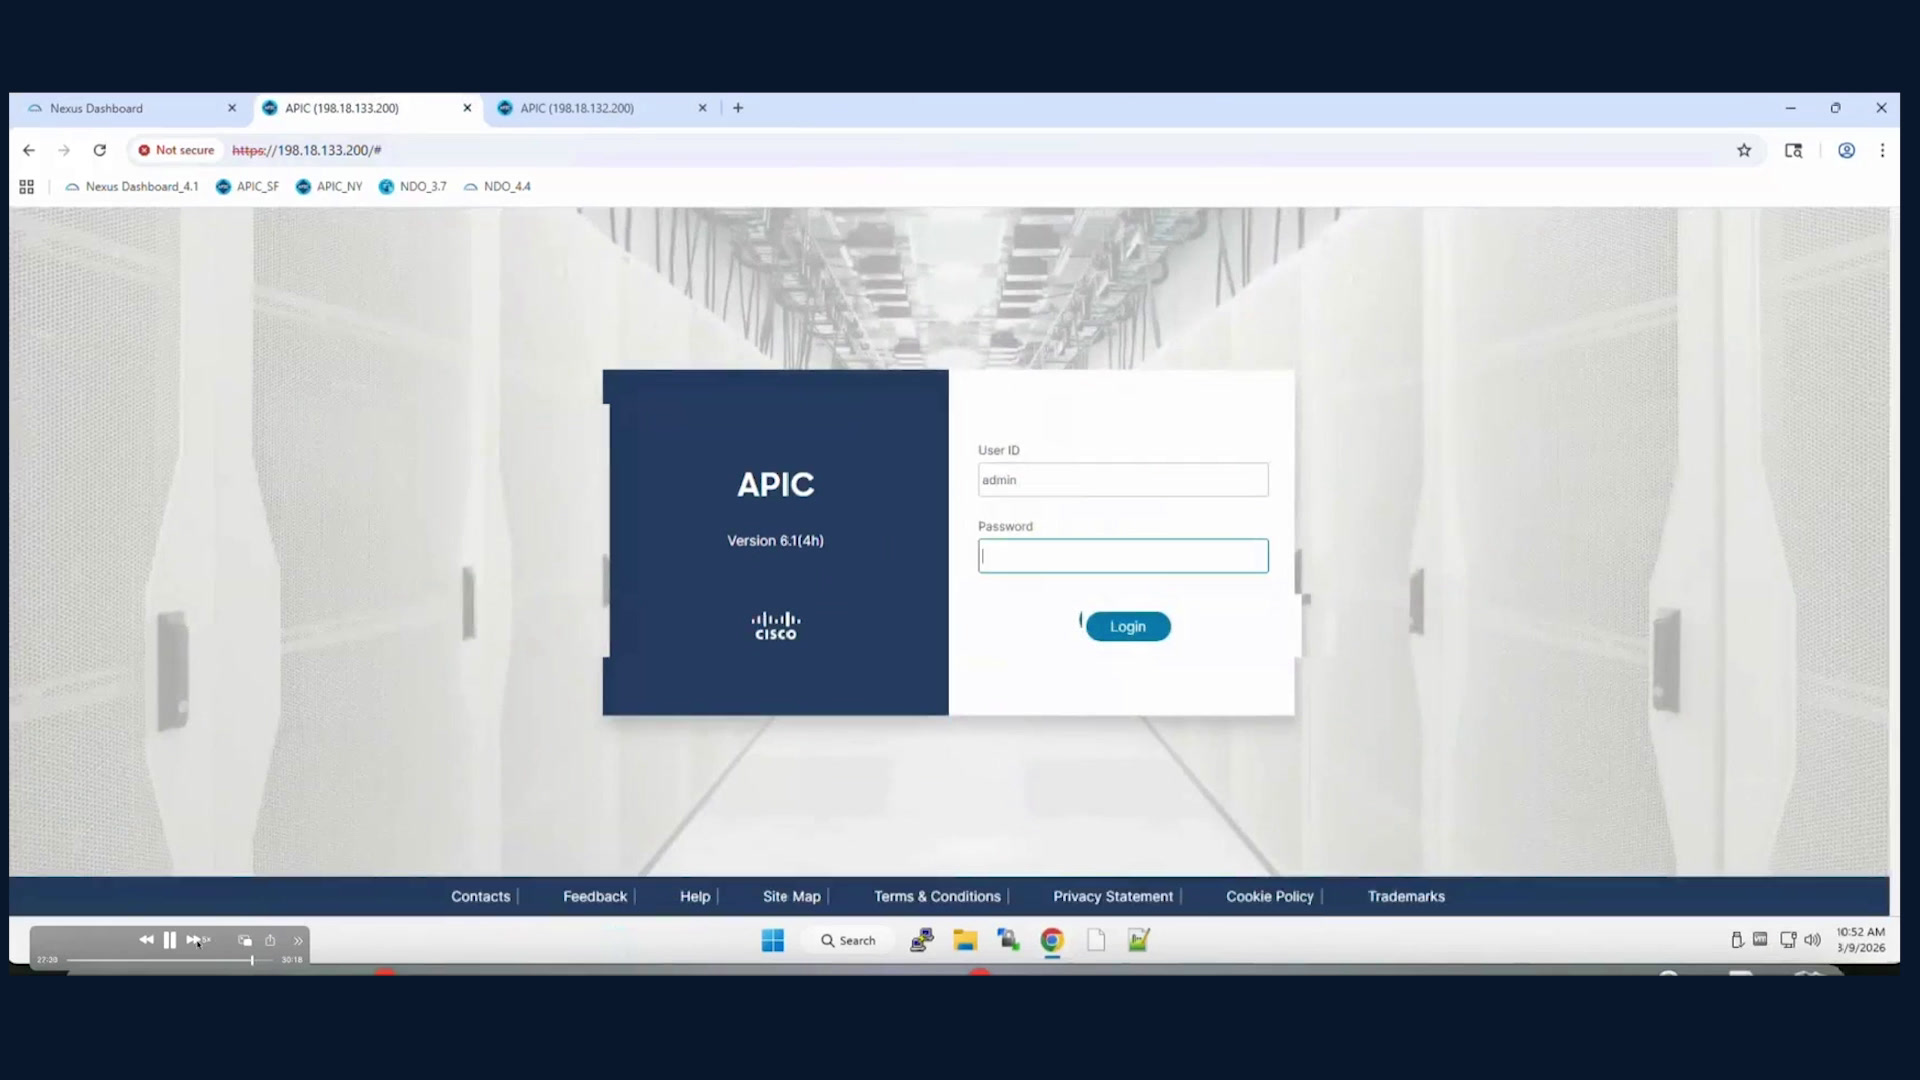The image size is (1920, 1080).
Task: Fast-forward the video playback
Action: [x=194, y=940]
